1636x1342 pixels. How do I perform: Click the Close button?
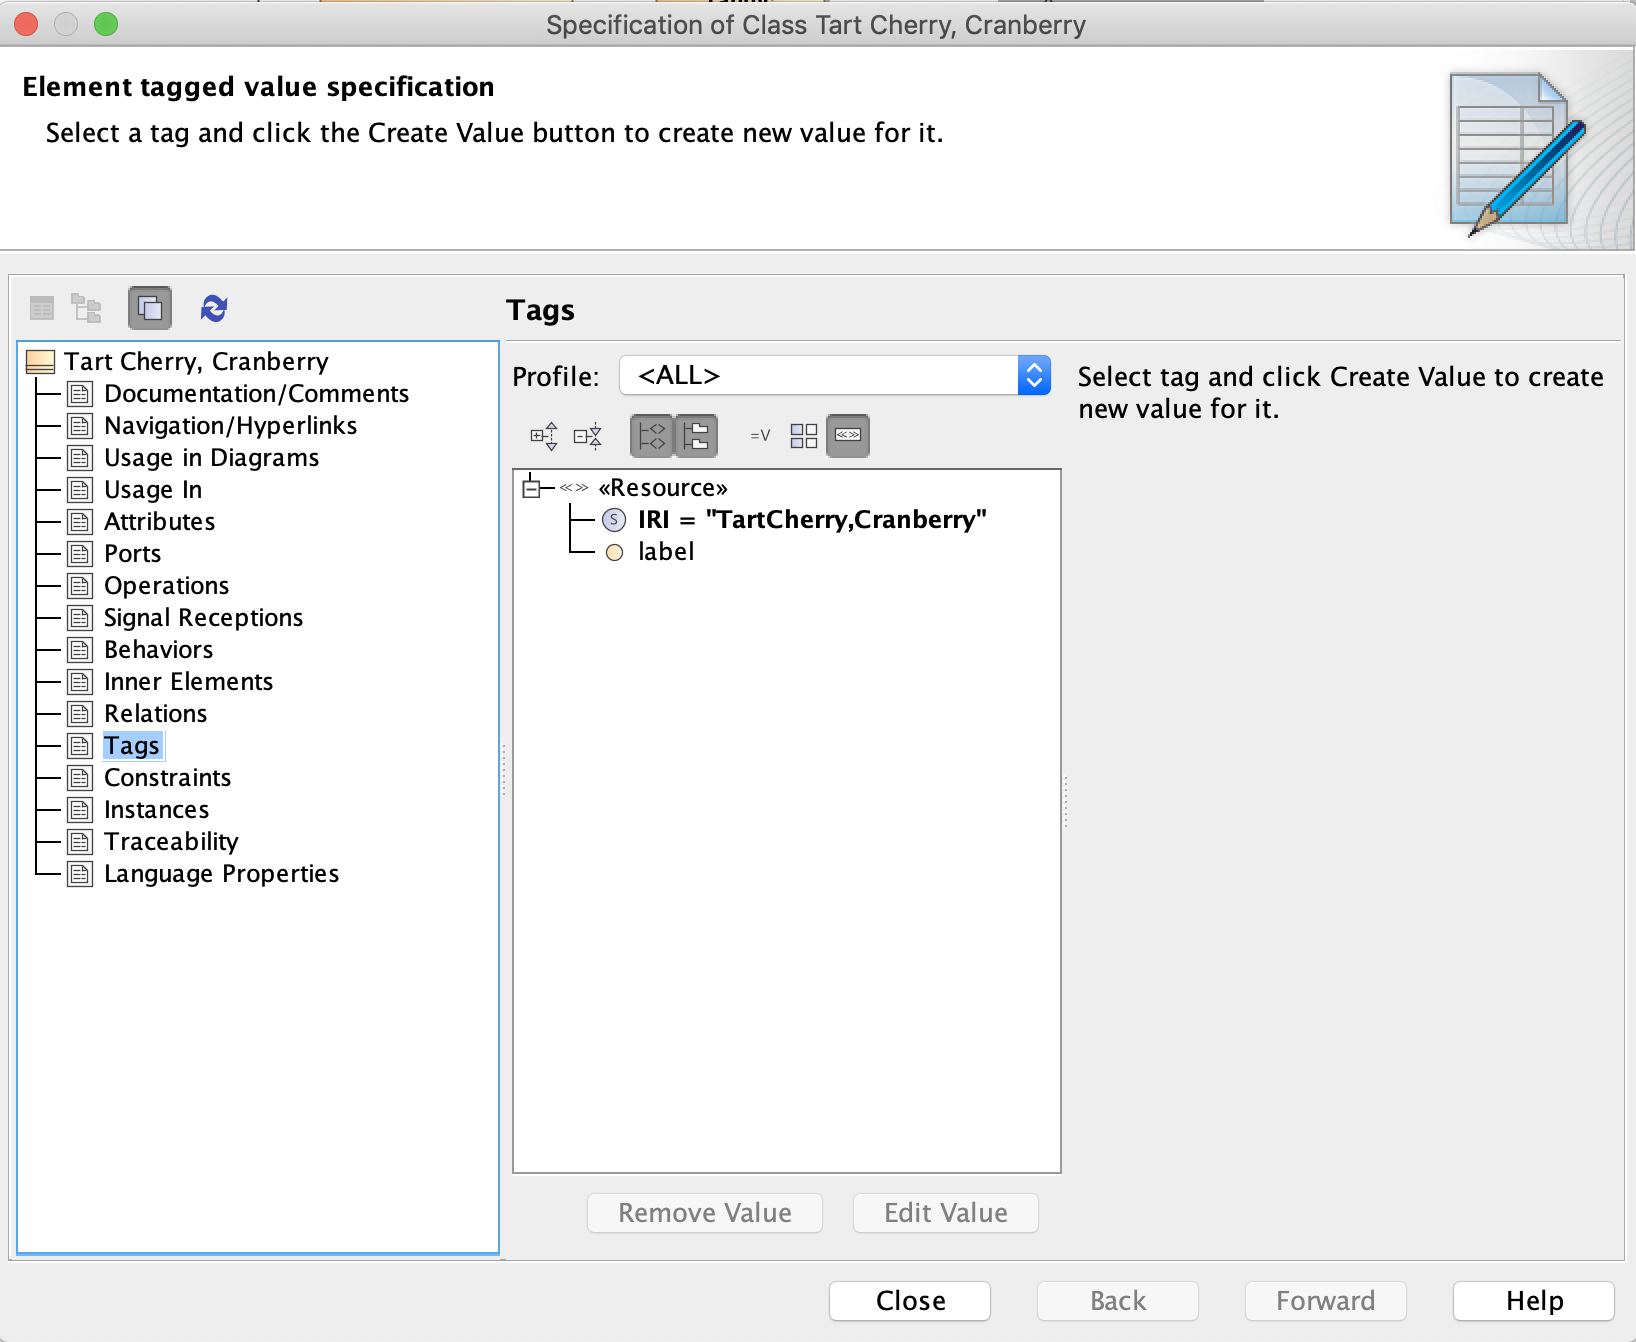click(x=910, y=1301)
